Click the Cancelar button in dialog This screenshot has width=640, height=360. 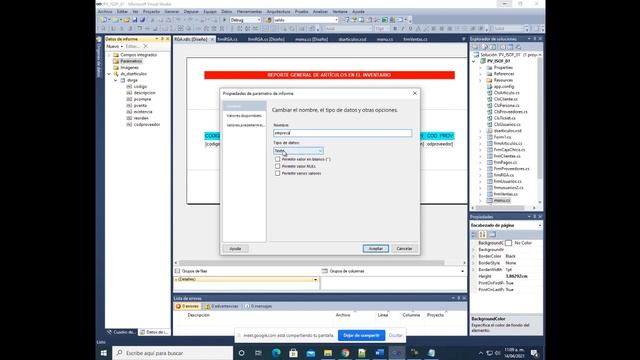click(404, 249)
